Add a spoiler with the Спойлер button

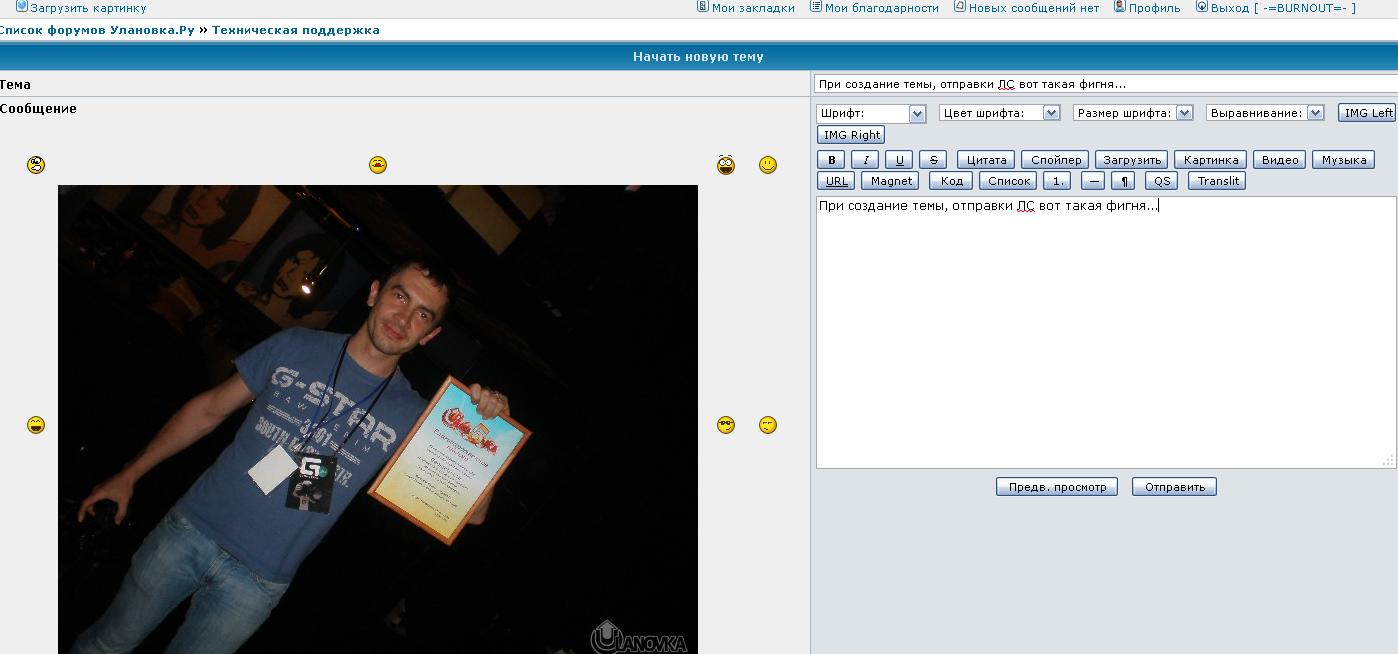(1055, 159)
